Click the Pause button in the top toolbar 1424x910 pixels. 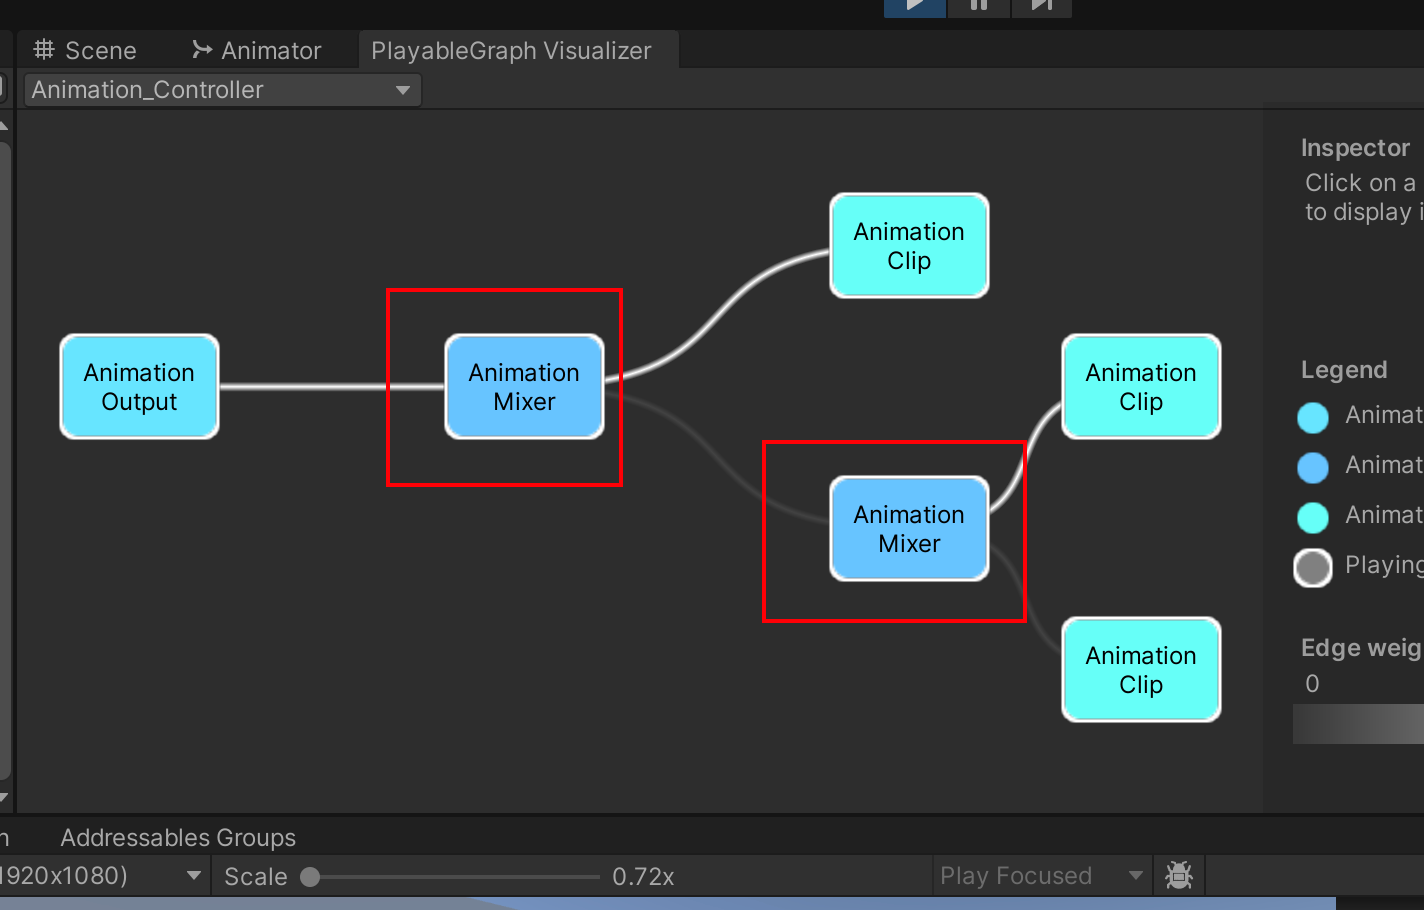978,6
